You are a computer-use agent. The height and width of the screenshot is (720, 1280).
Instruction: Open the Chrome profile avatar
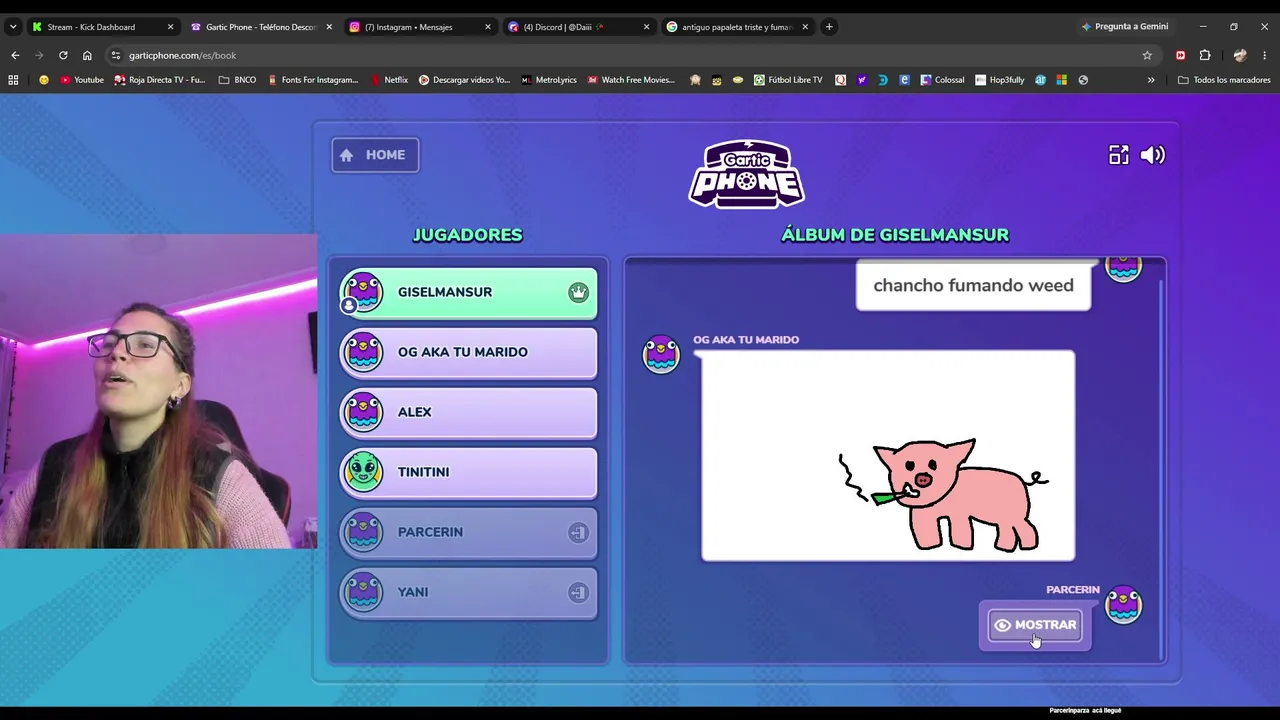1240,55
